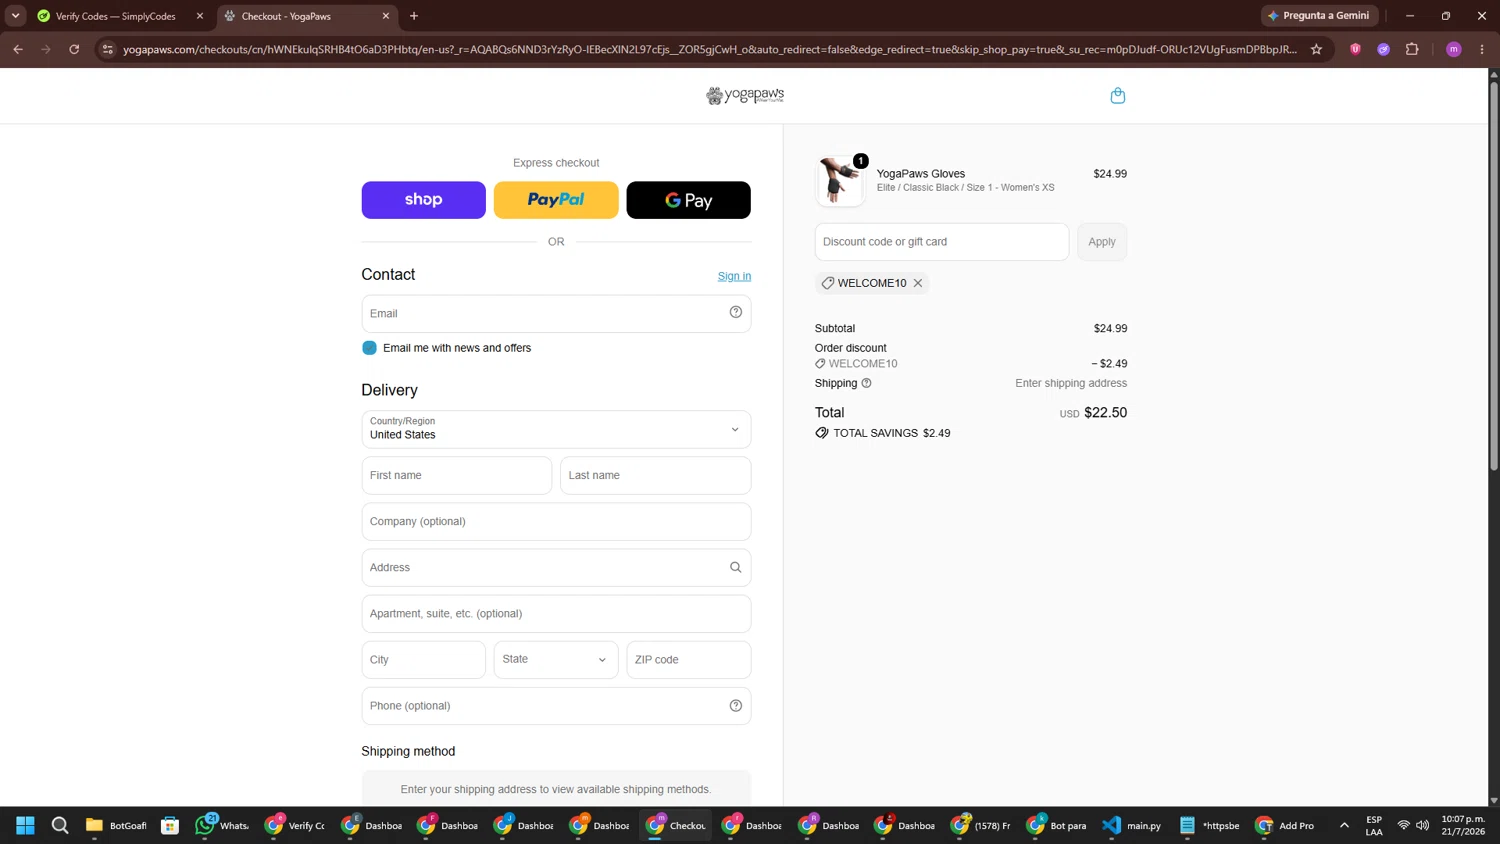This screenshot has height=844, width=1500.
Task: Open the Chrome profile avatar
Action: pyautogui.click(x=1454, y=49)
